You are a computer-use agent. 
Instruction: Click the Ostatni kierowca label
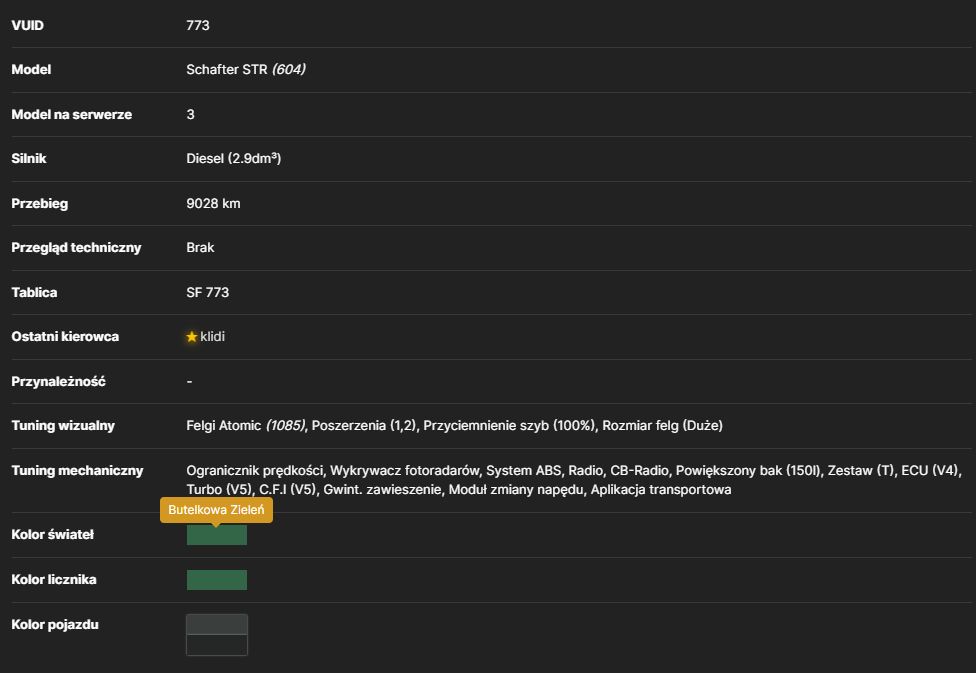[x=65, y=337]
